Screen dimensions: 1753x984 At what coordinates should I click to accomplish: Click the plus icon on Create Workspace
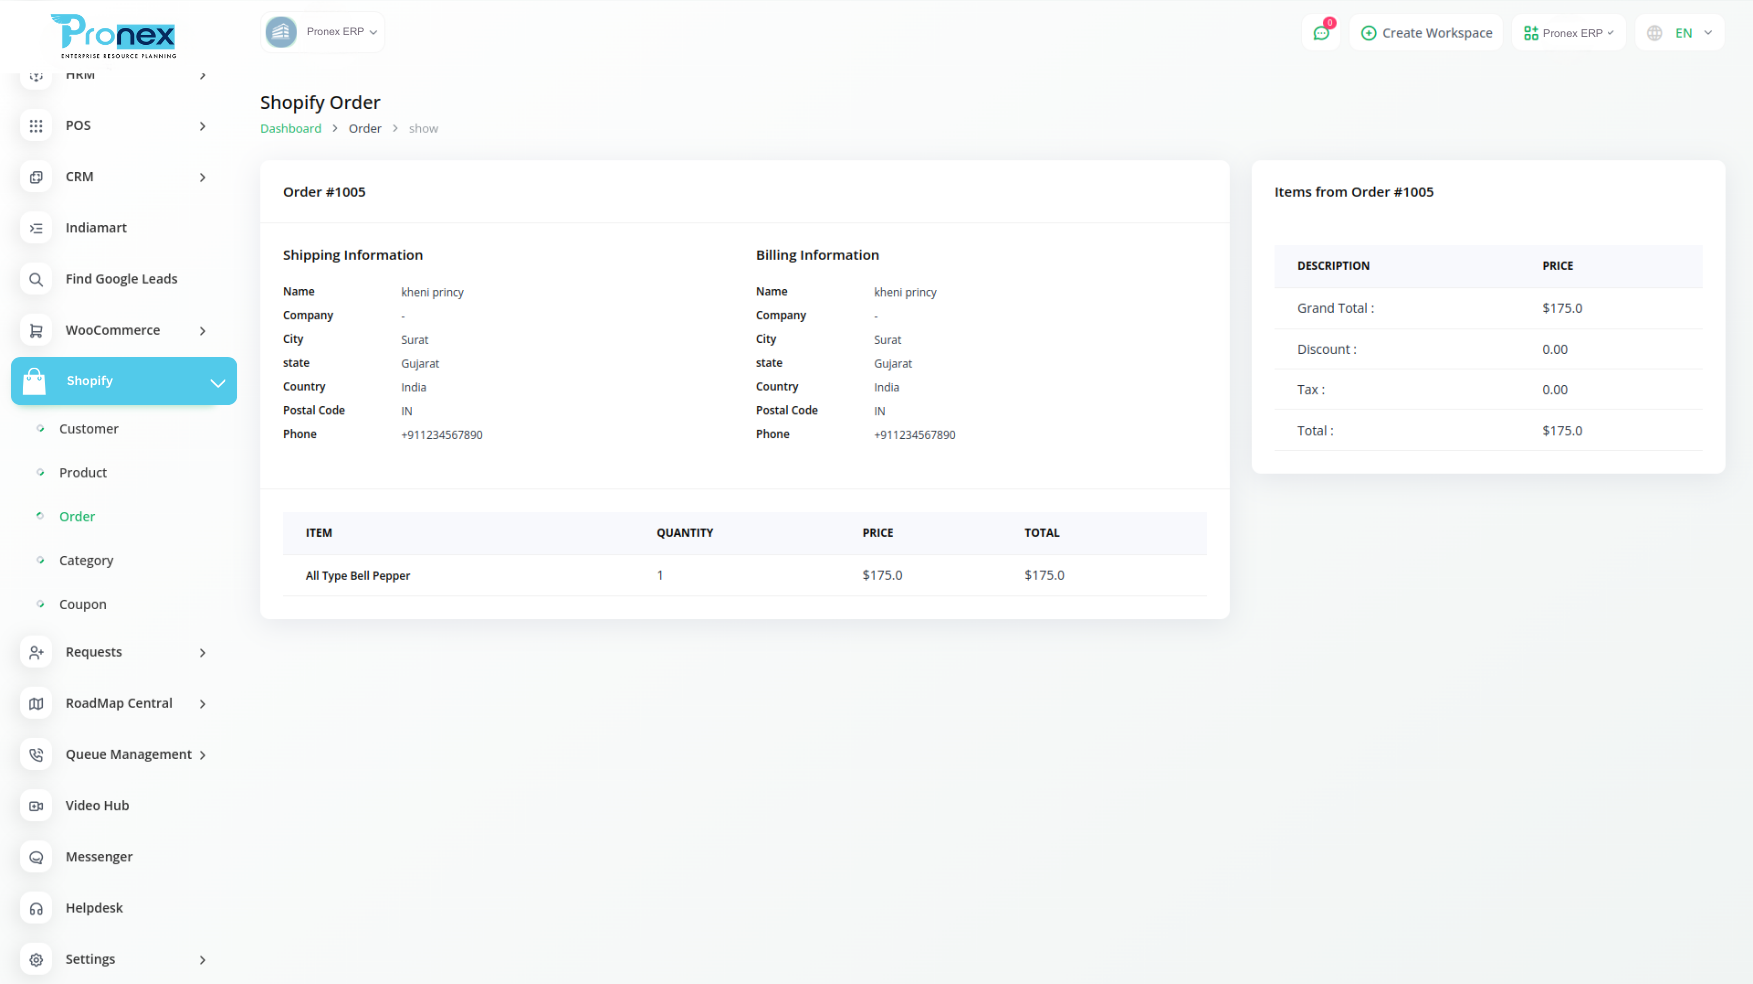coord(1368,33)
